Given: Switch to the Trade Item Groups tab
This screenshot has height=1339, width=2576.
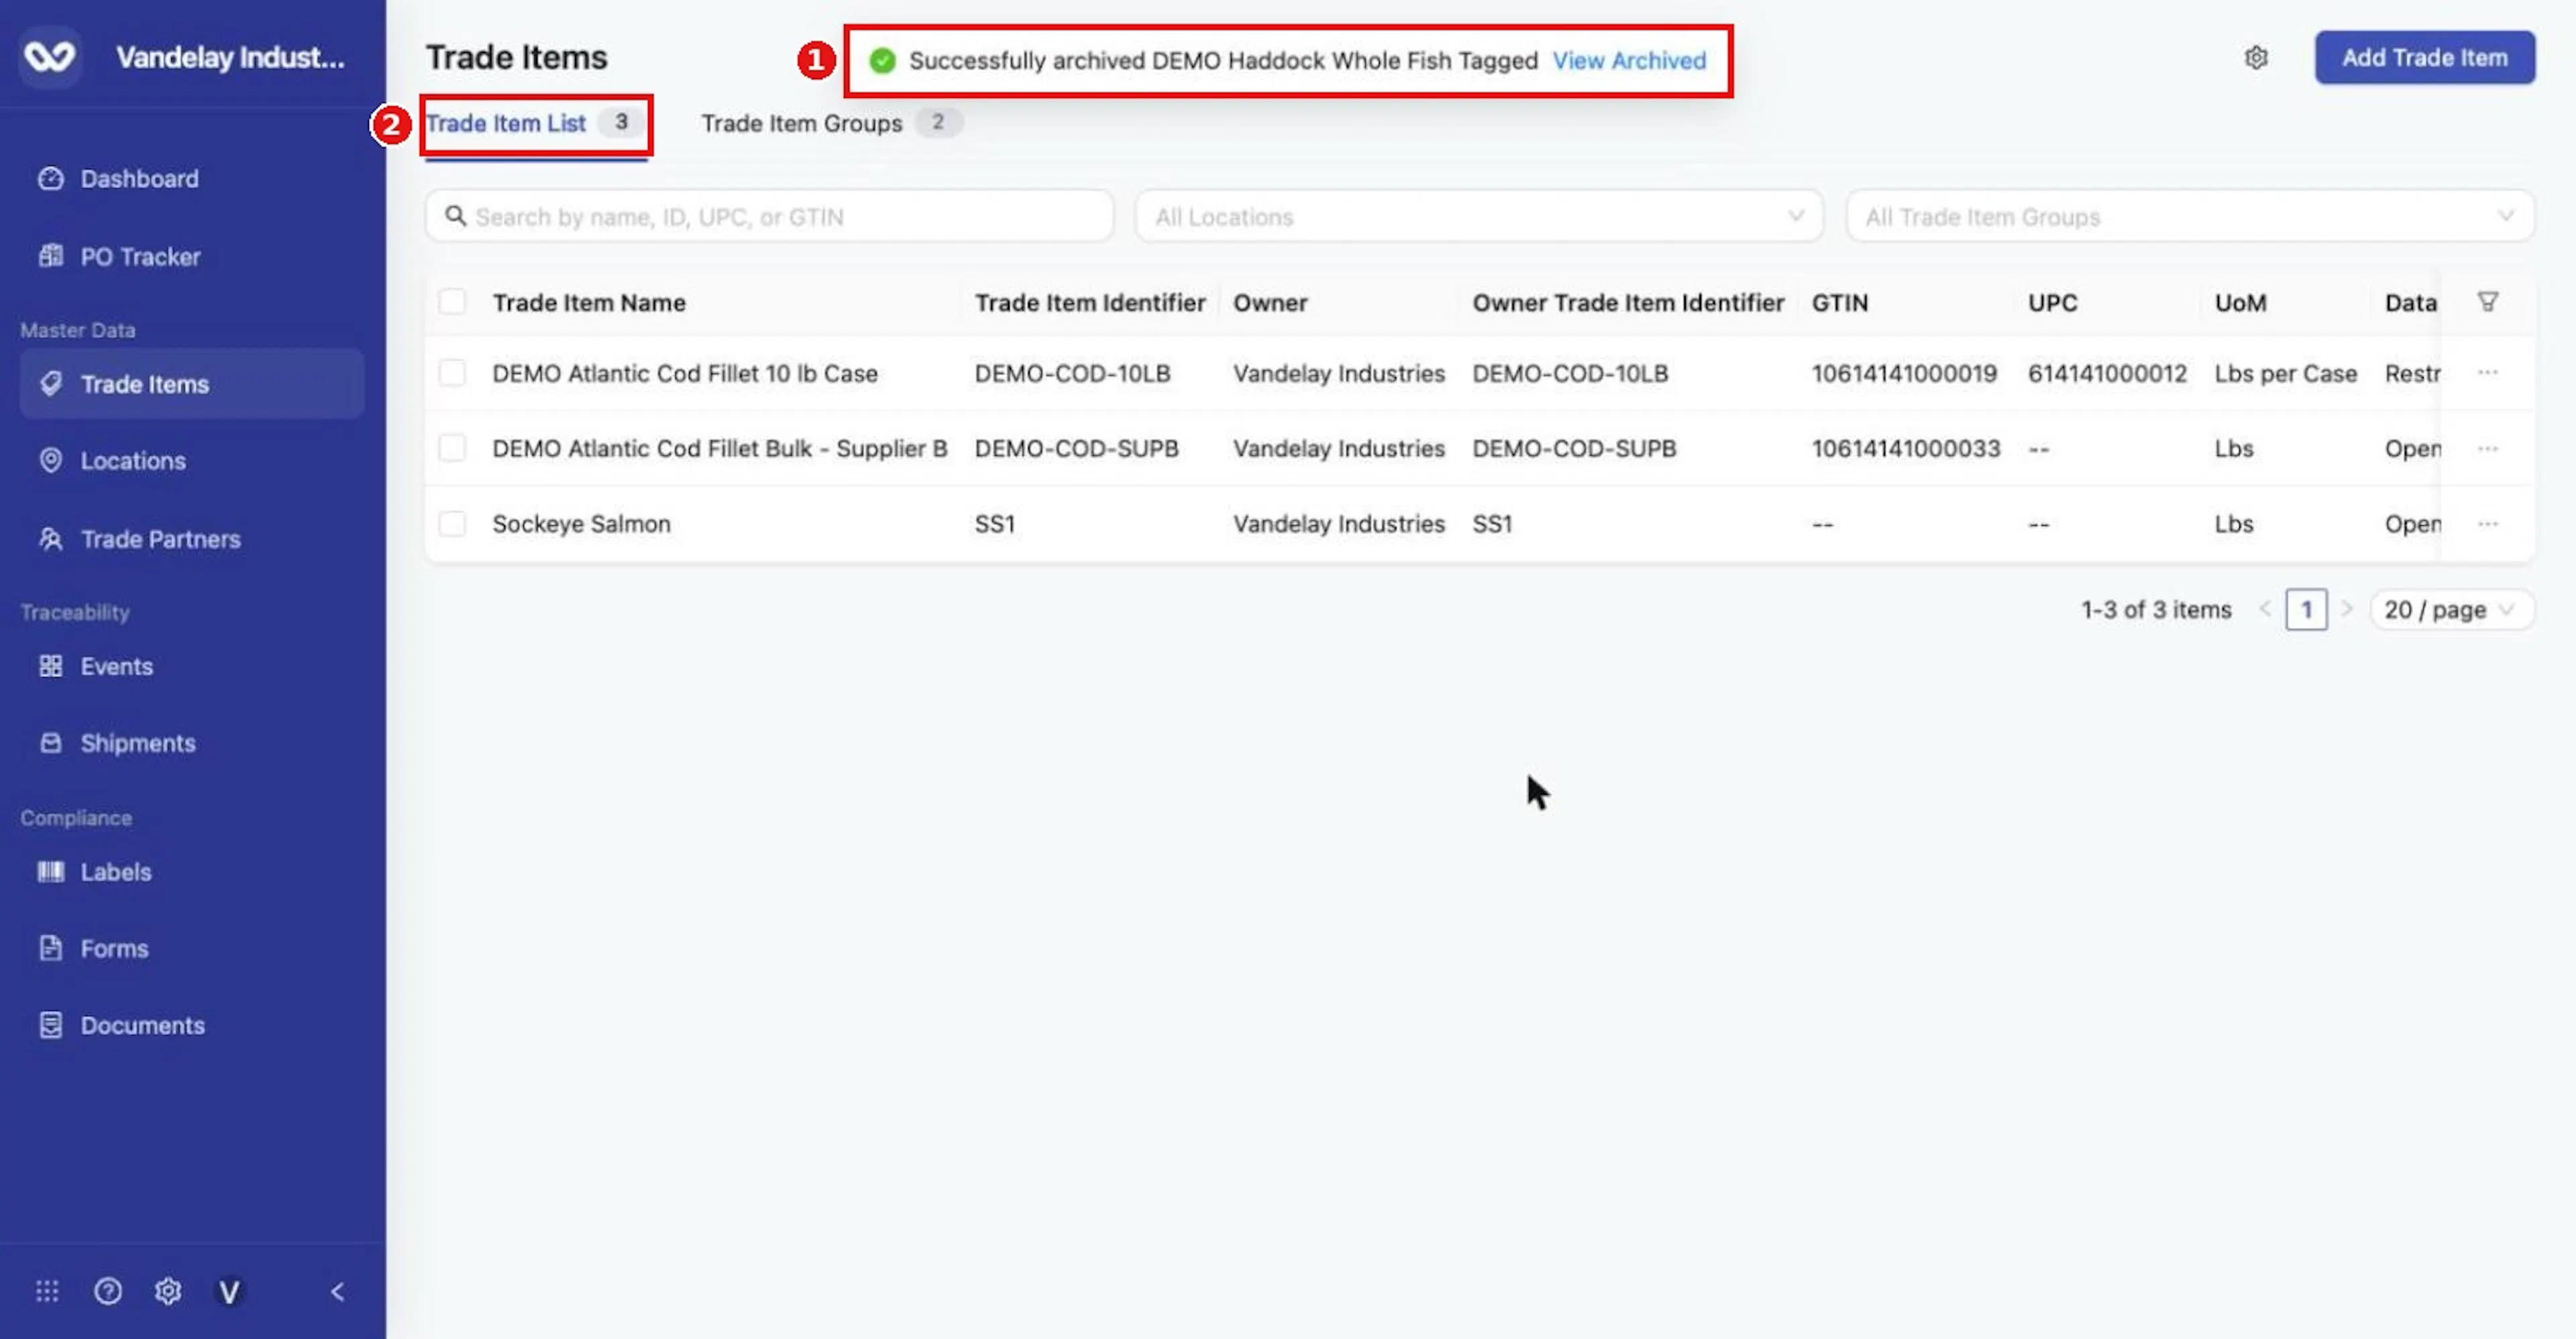Looking at the screenshot, I should point(831,123).
